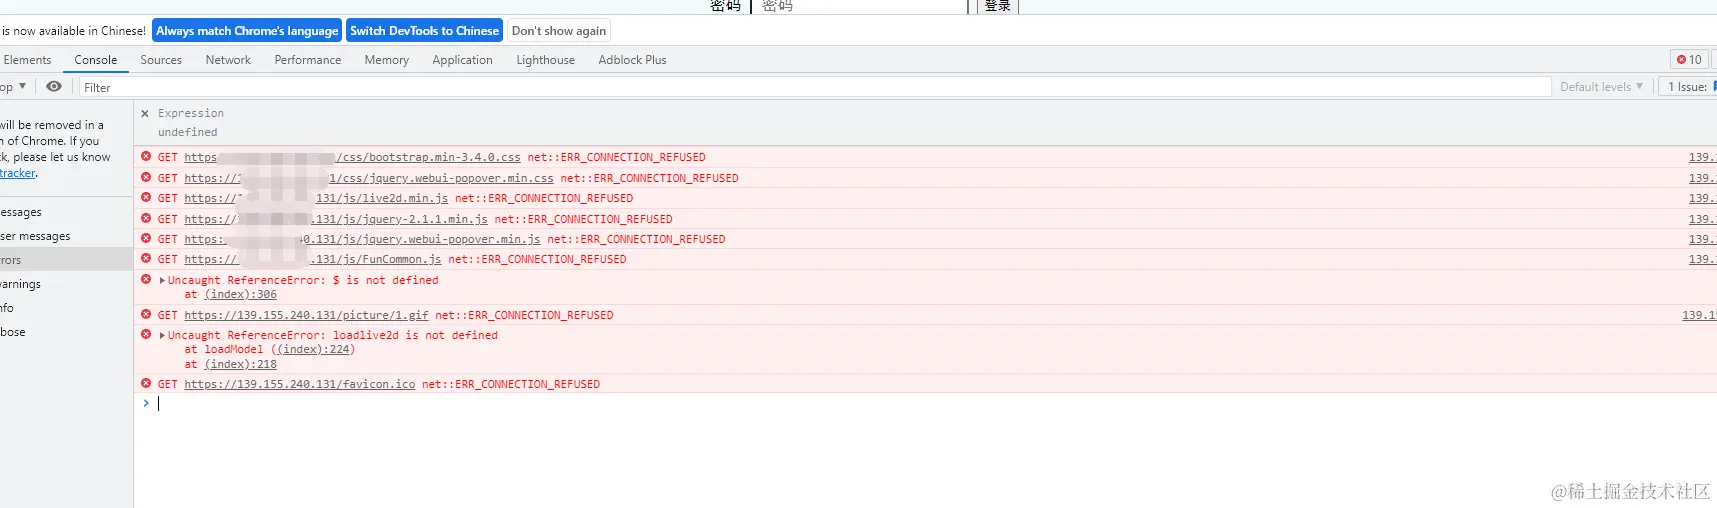Open source location link on bootstrap row
1717x508 pixels.
tap(1702, 158)
